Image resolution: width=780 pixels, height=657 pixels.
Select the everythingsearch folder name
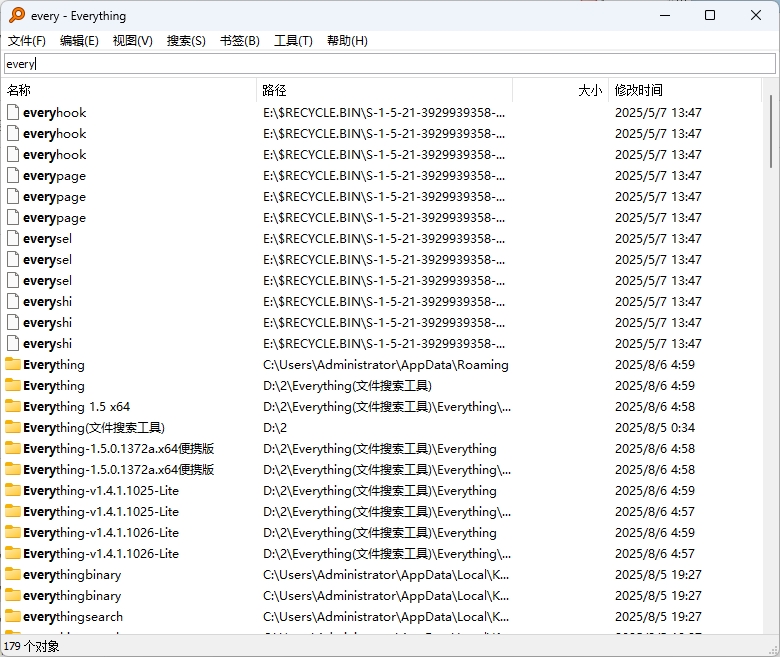point(73,617)
